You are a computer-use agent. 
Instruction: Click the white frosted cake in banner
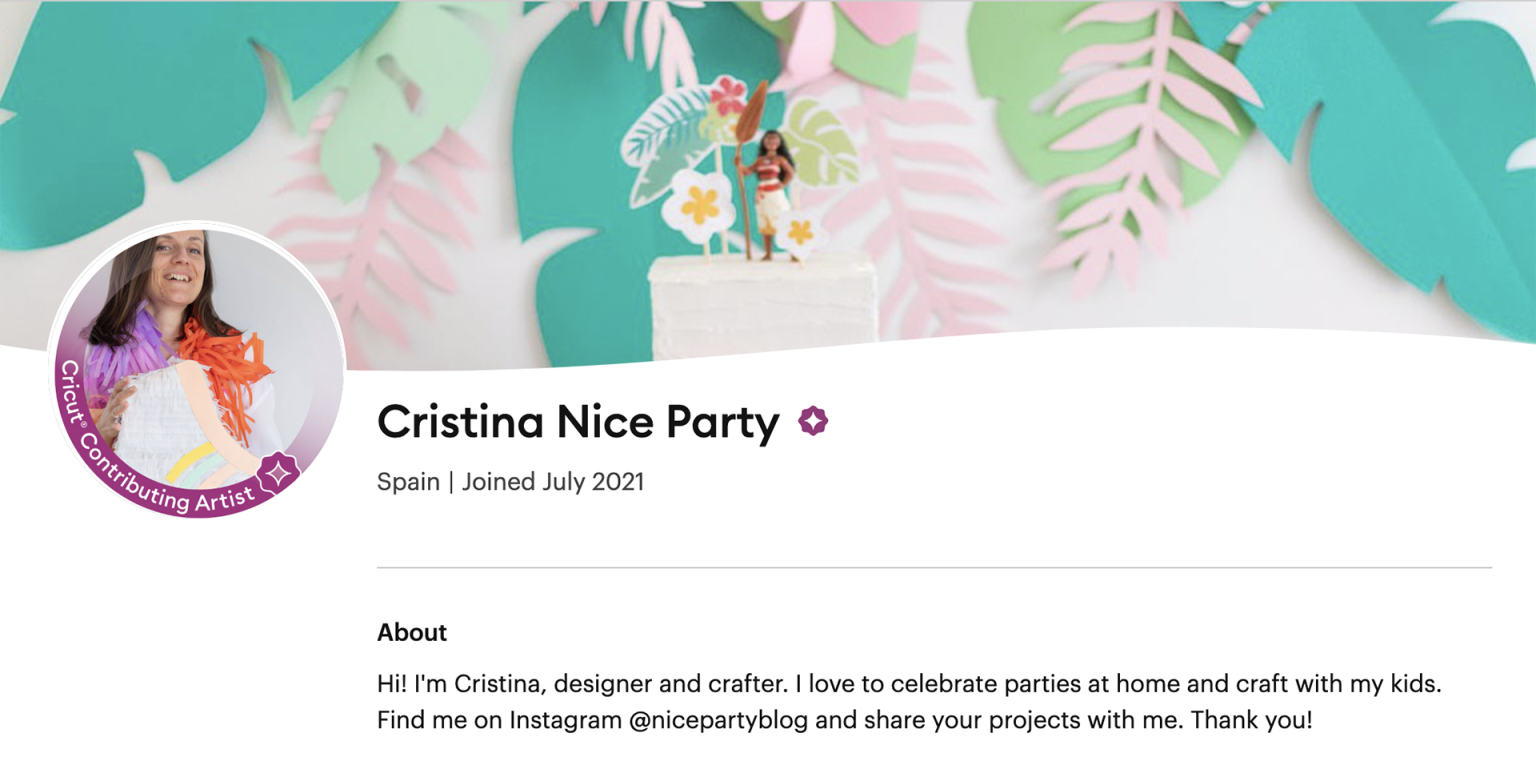tap(762, 305)
